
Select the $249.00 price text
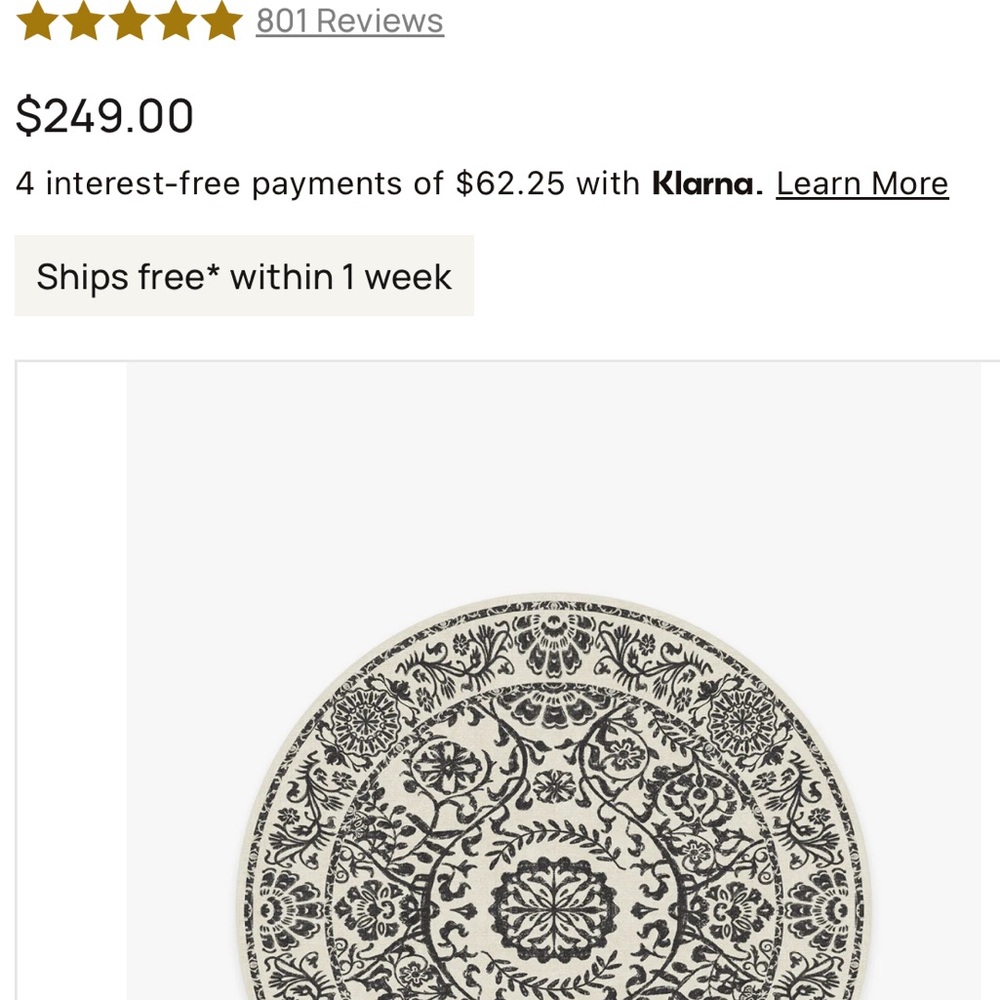coord(106,115)
